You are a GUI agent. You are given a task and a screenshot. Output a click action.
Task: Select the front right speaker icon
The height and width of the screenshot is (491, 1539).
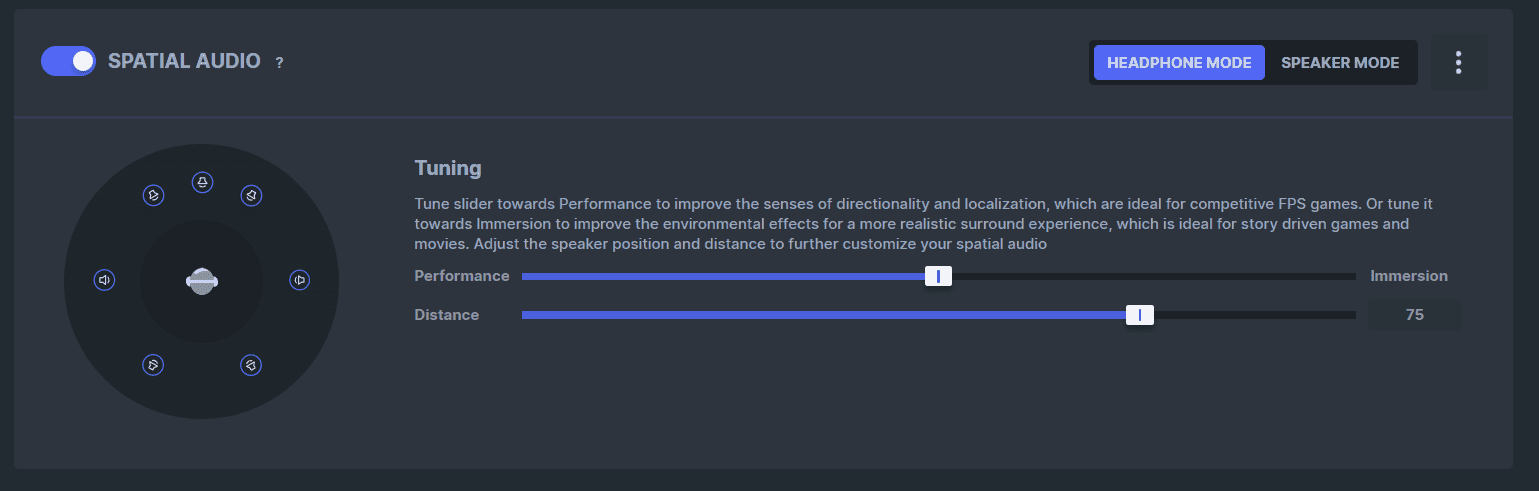click(251, 195)
